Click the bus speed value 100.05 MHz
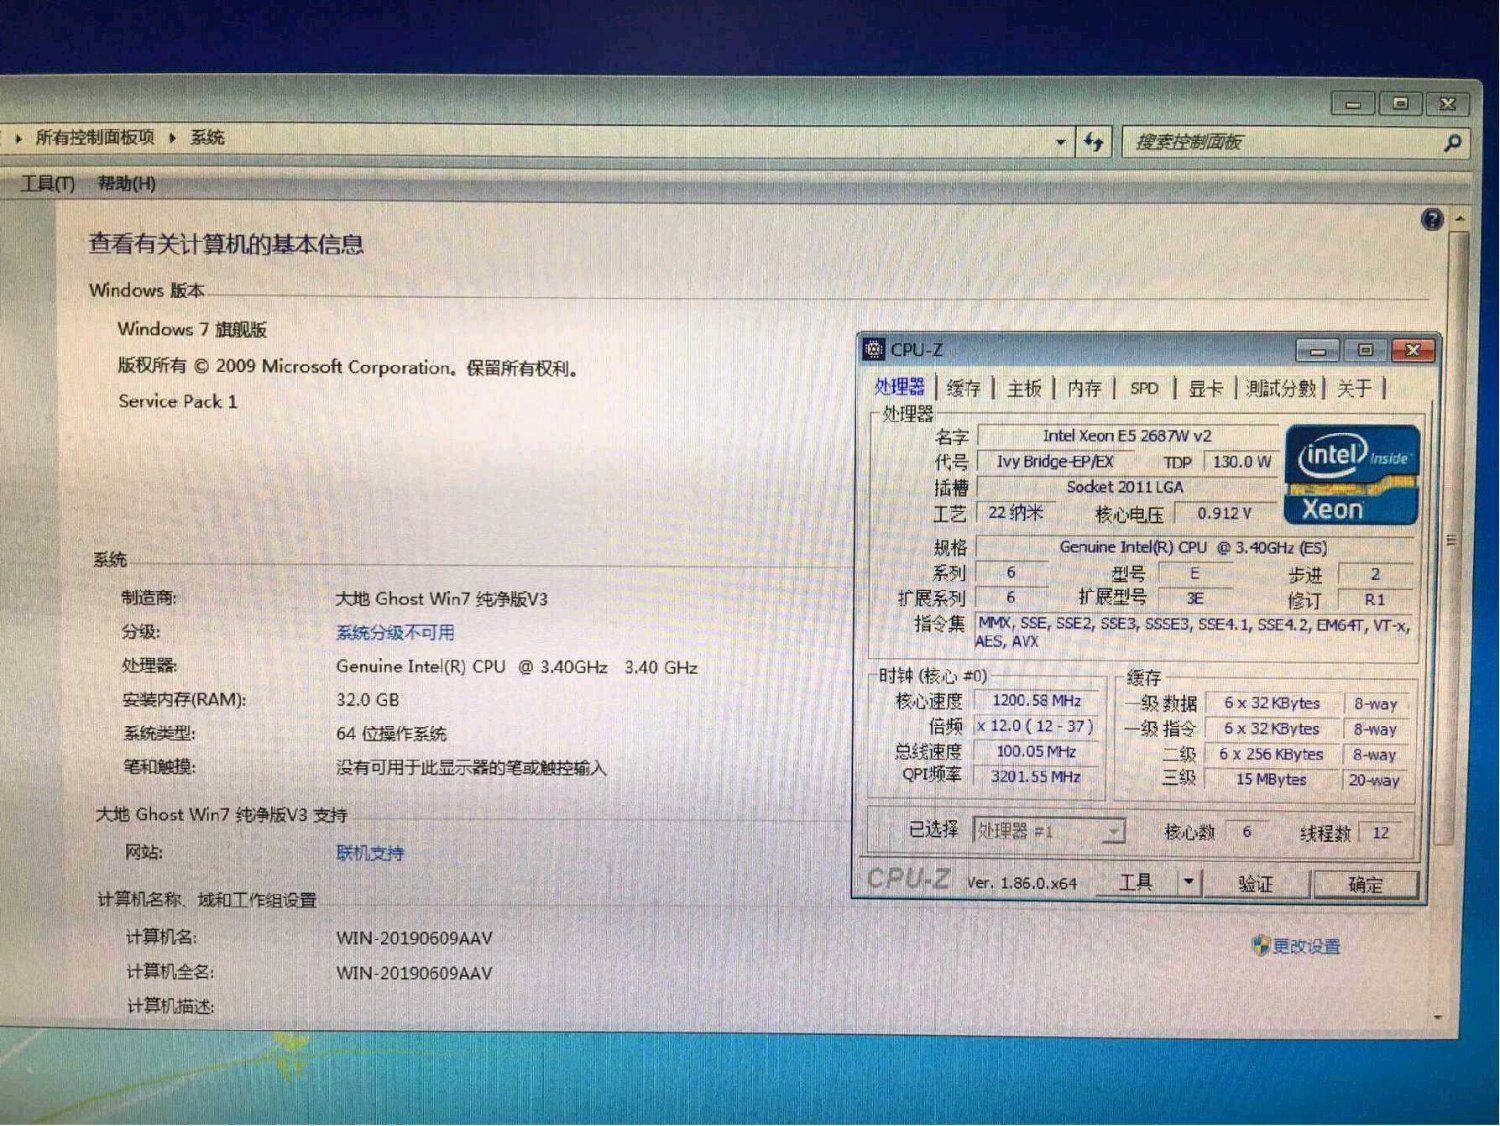This screenshot has width=1500, height=1126. pos(1036,751)
